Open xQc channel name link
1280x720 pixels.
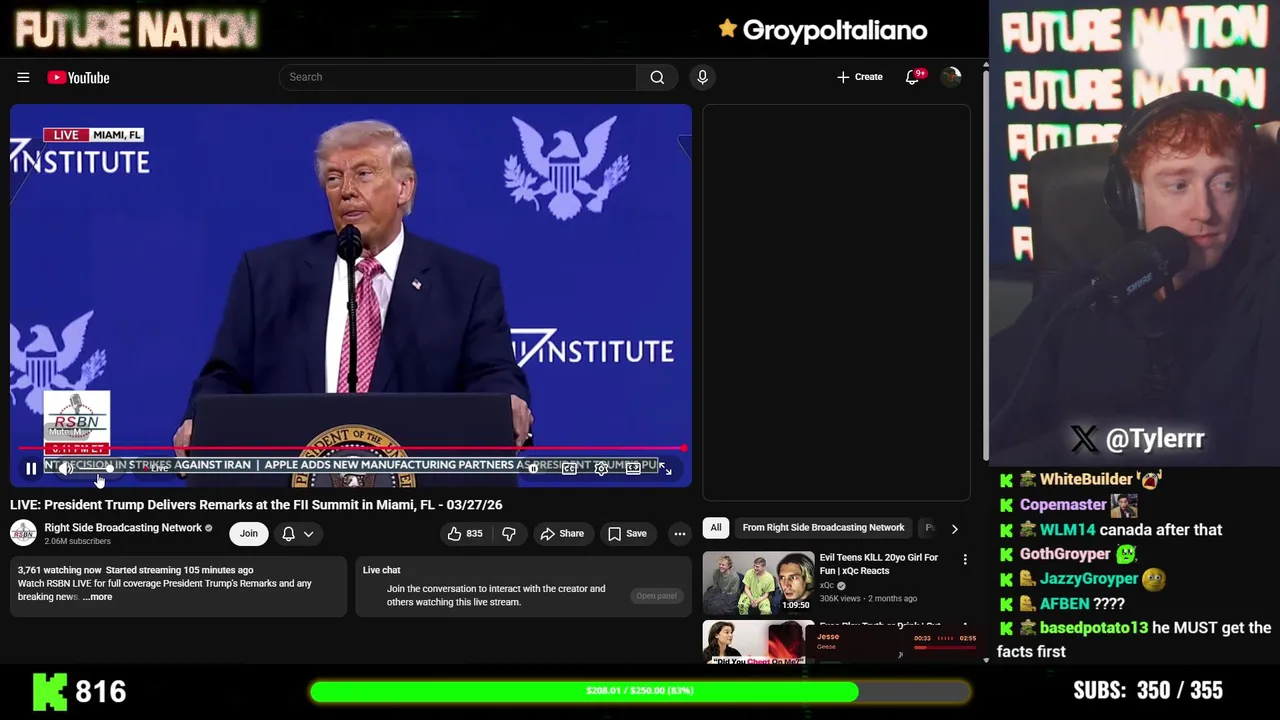(827, 585)
